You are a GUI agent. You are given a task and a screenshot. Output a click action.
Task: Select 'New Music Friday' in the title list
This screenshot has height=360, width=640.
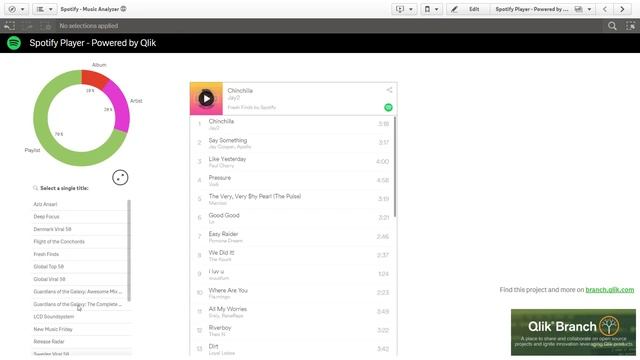pos(80,329)
